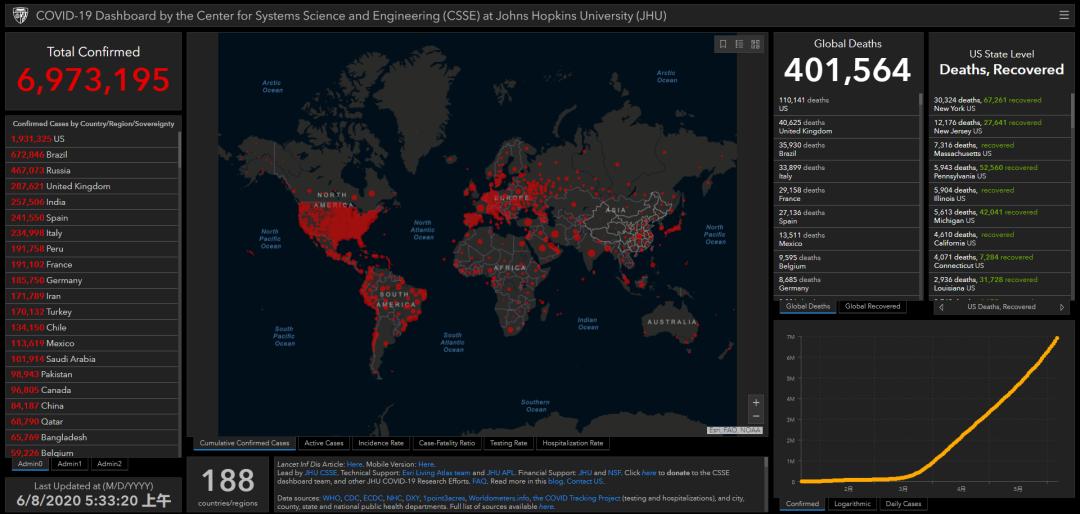Select the Global Deaths tab
Screen dimensions: 1080x514
click(x=809, y=307)
